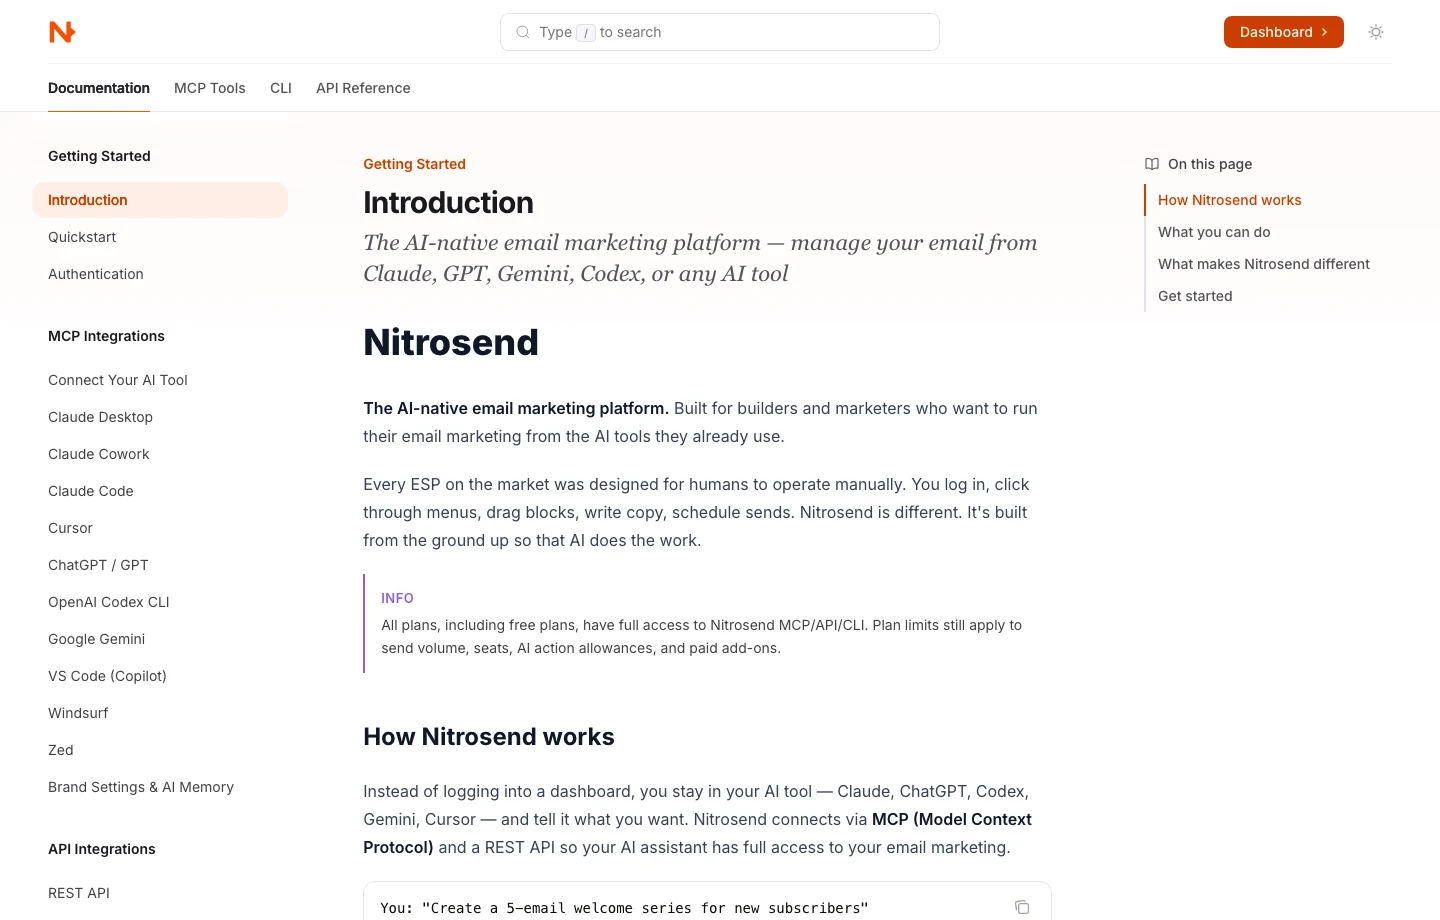This screenshot has height=920, width=1440.
Task: Jump to What makes Nitrosend different
Action: pos(1264,264)
